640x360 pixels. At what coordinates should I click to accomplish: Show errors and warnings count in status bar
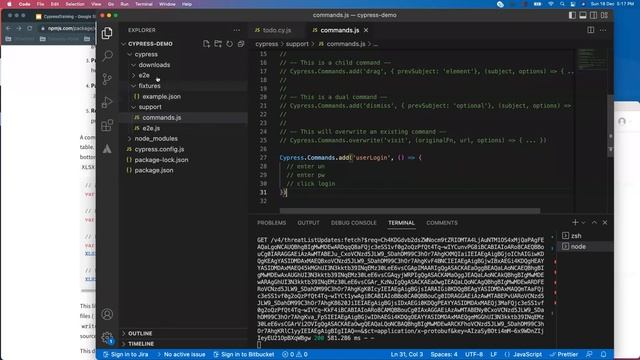[x=295, y=354]
